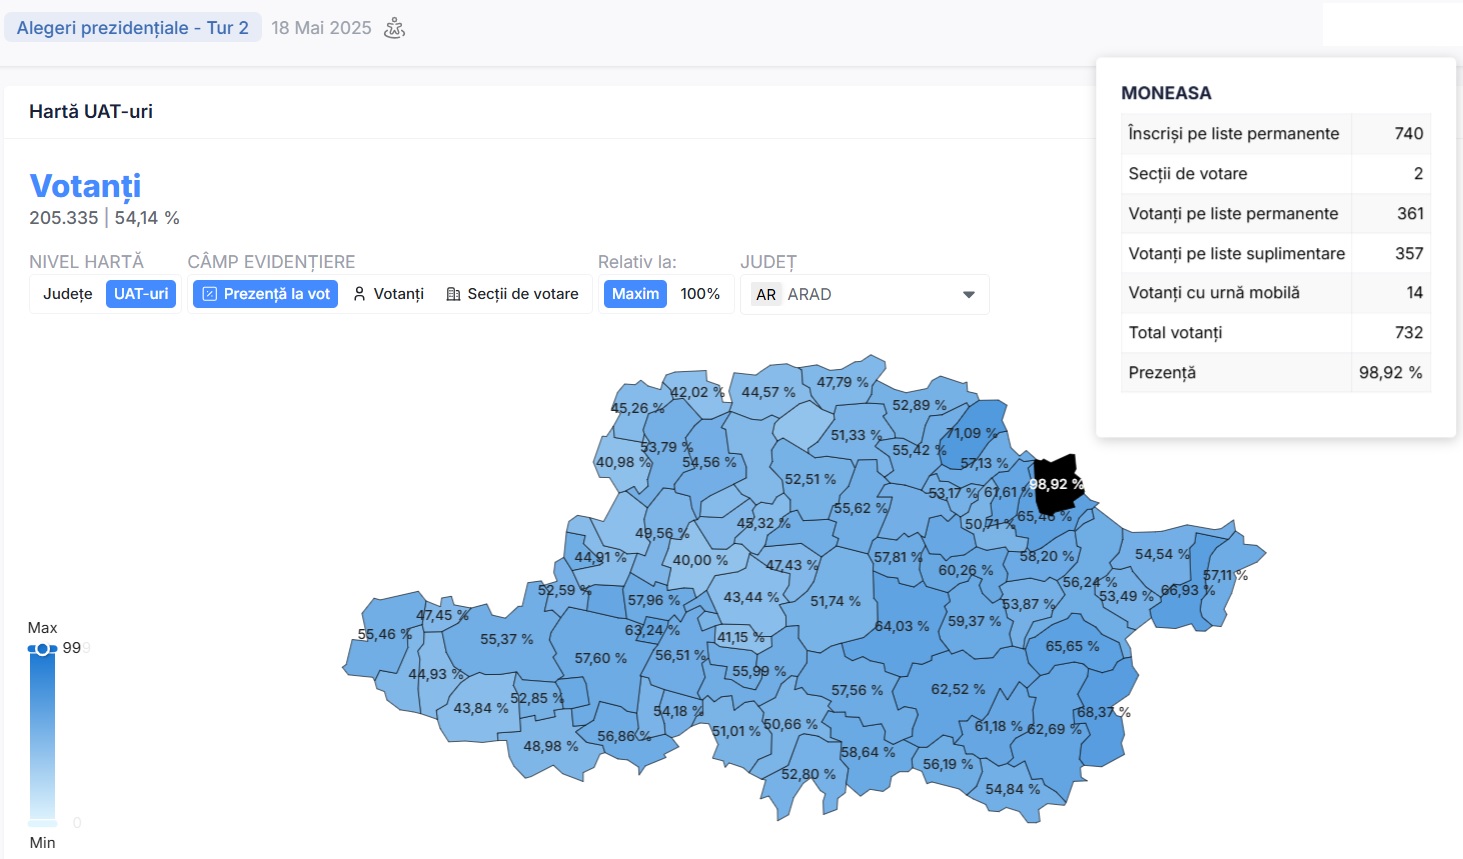1463x859 pixels.
Task: Open the Județ ARAD dropdown
Action: point(865,294)
